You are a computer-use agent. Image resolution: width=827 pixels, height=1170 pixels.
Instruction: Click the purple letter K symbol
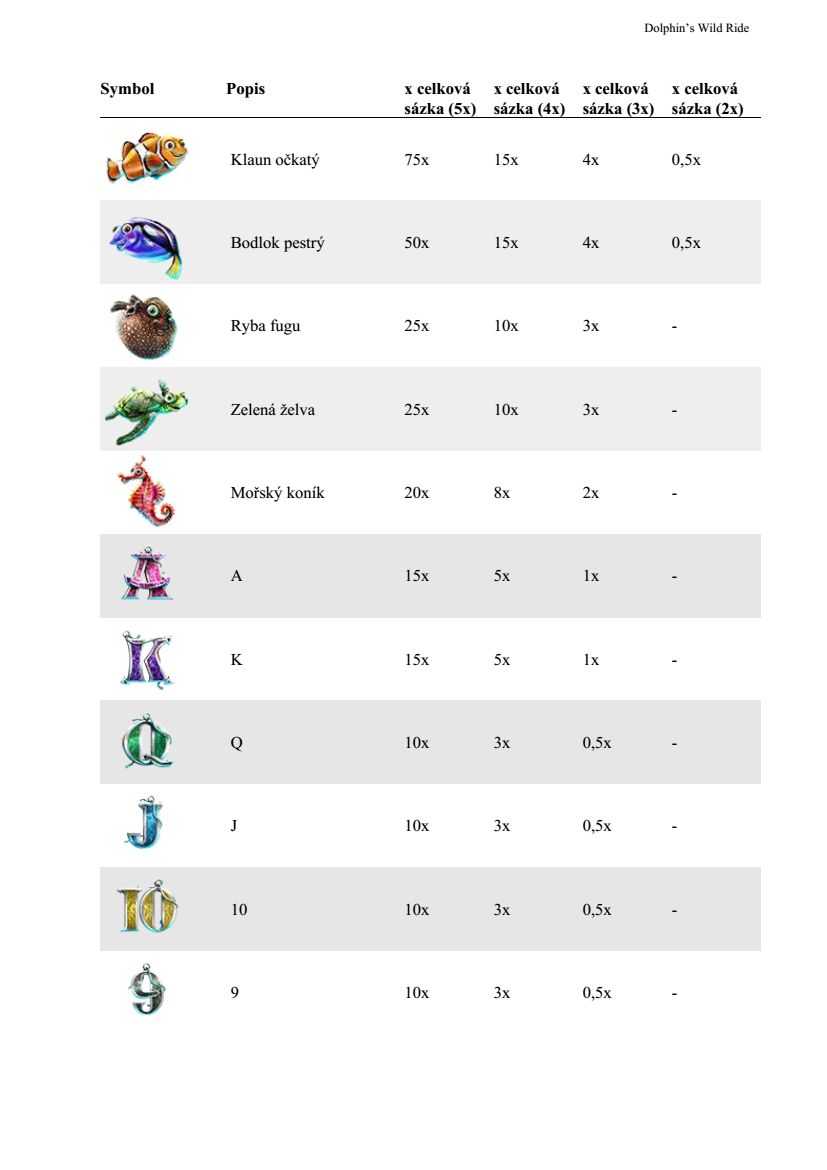tap(145, 659)
